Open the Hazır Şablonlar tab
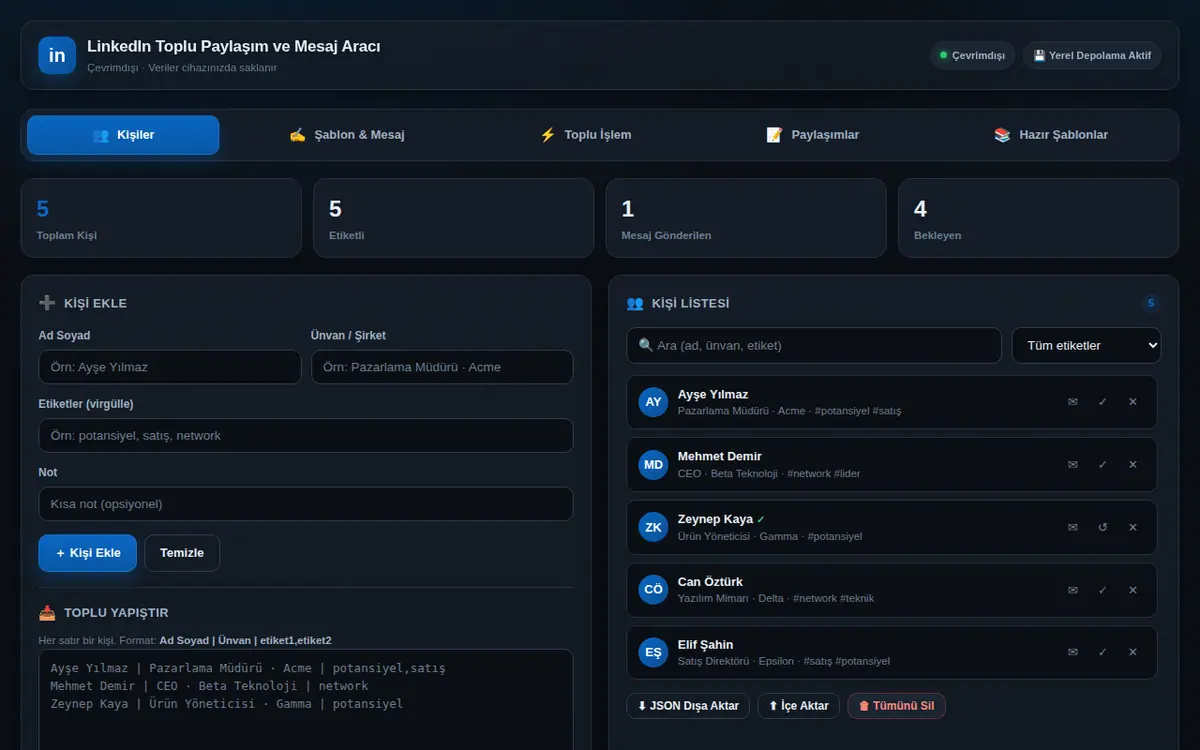This screenshot has height=750, width=1200. click(1051, 135)
